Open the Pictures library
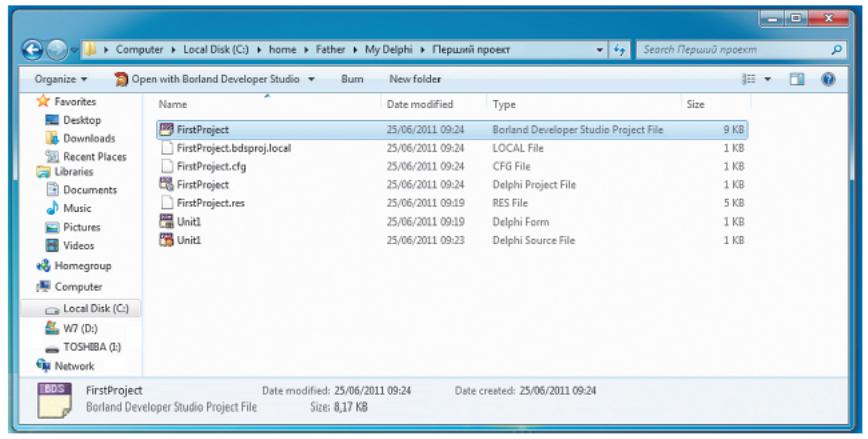 tap(82, 228)
